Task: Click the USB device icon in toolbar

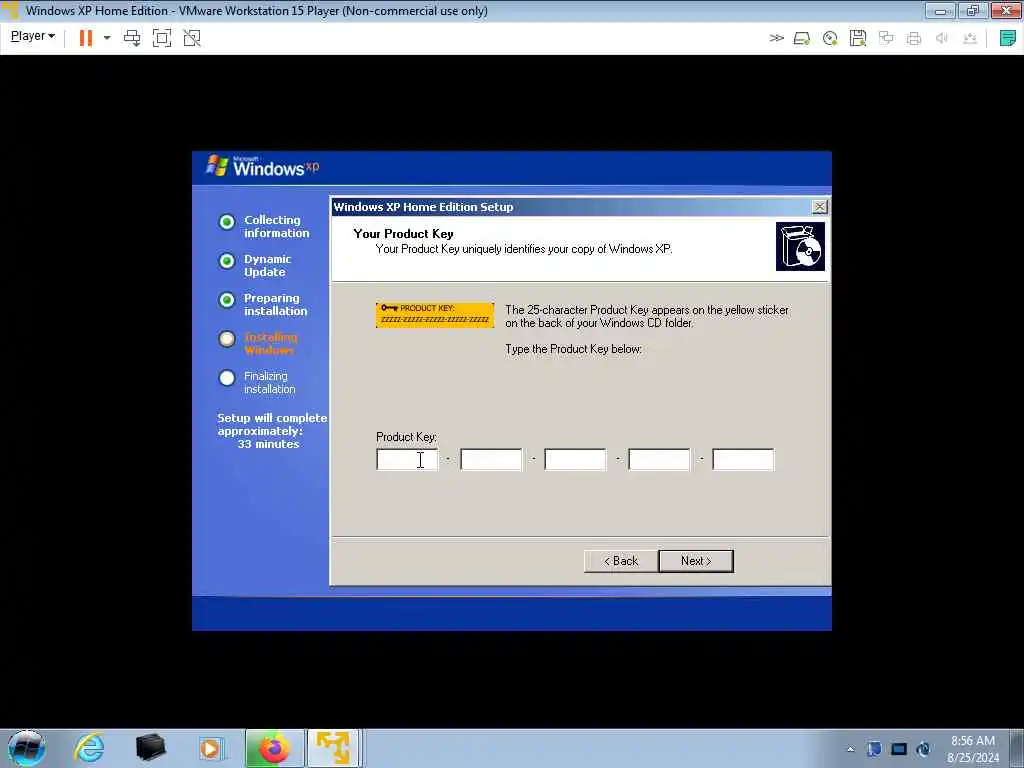Action: click(970, 39)
